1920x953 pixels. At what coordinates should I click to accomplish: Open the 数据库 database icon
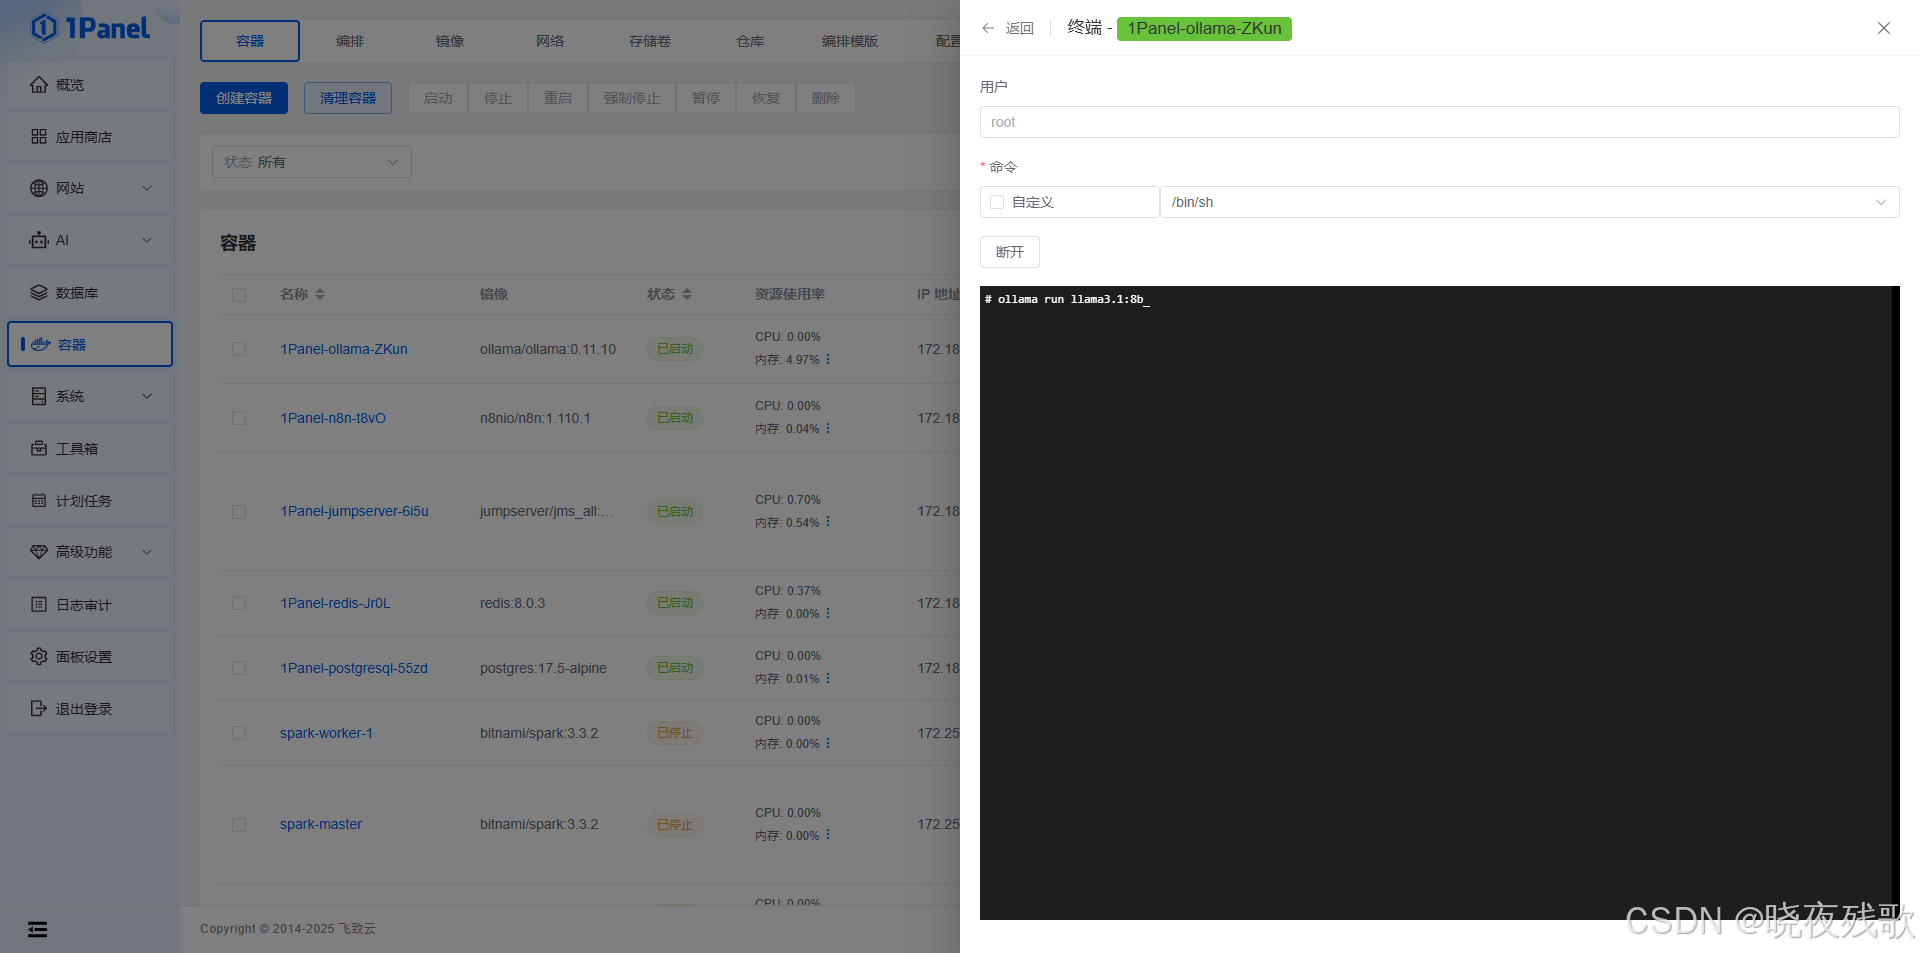pos(39,293)
